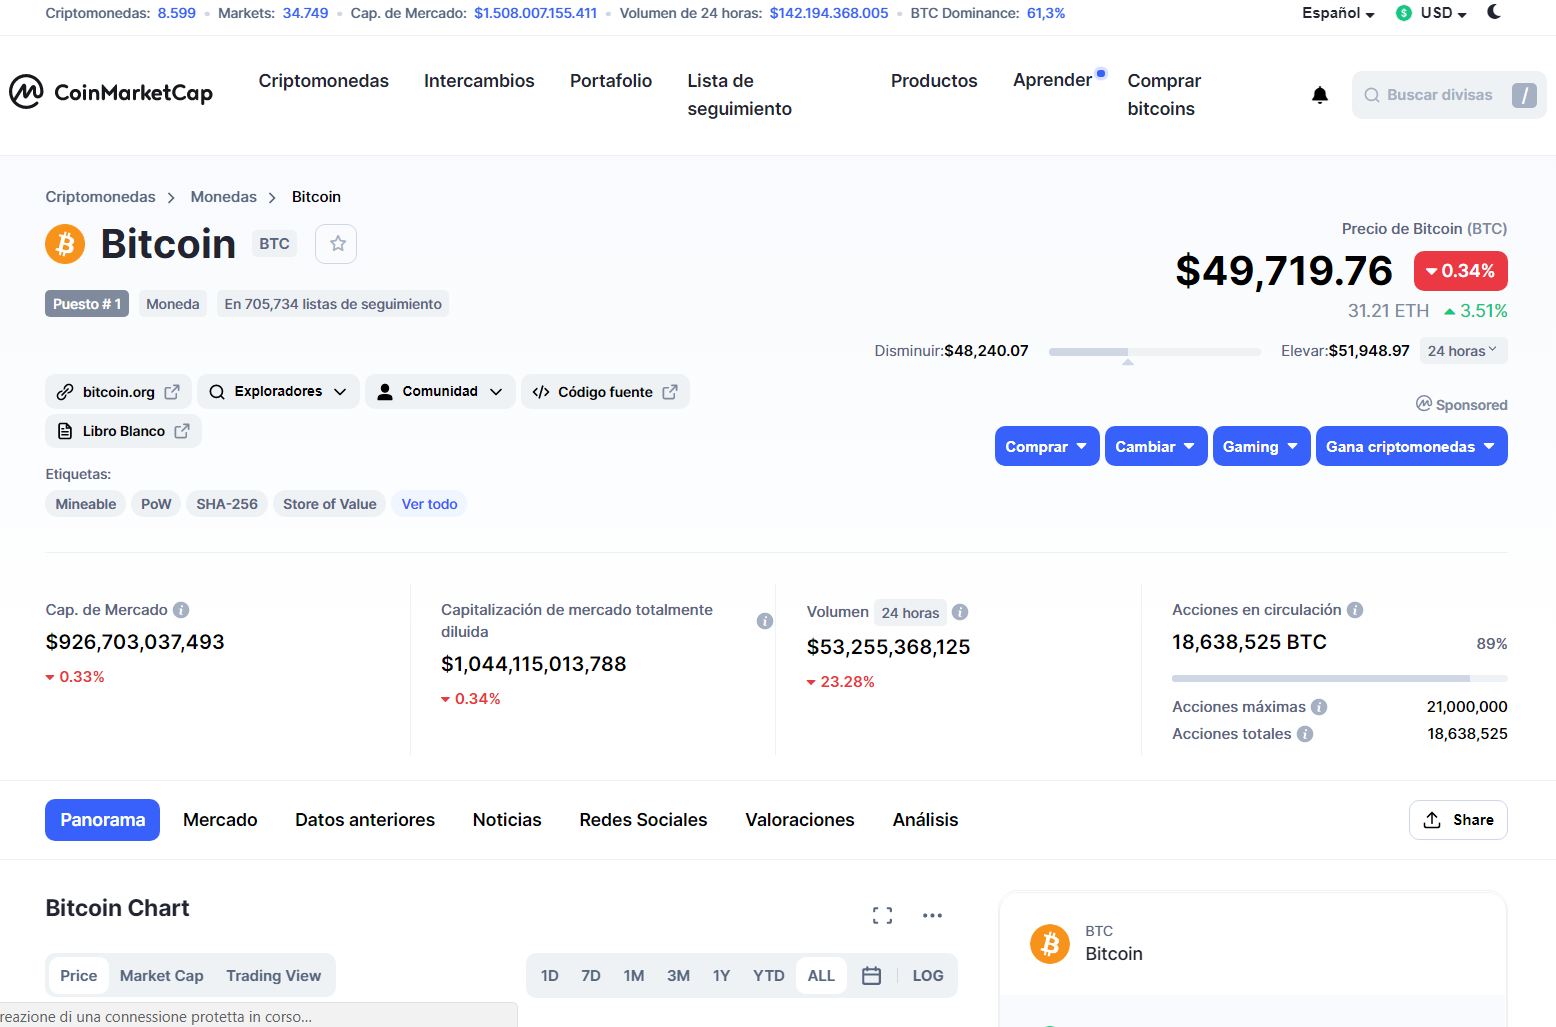Open Criptomonedas in top navigation
1556x1027 pixels.
[x=324, y=81]
